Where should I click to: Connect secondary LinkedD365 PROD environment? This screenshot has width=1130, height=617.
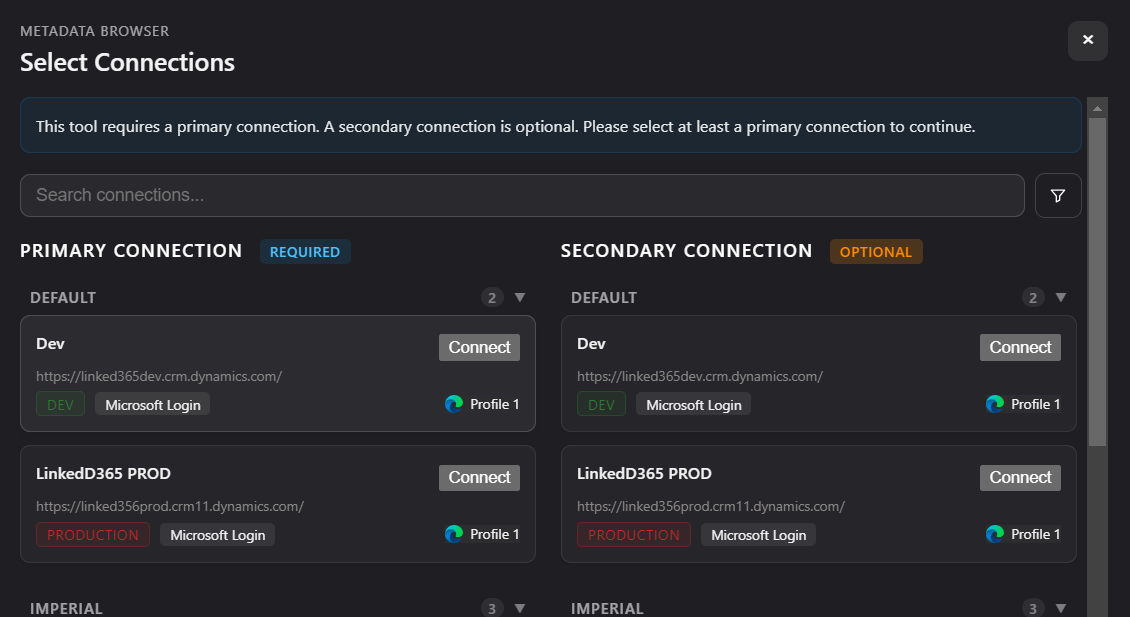(x=1020, y=477)
